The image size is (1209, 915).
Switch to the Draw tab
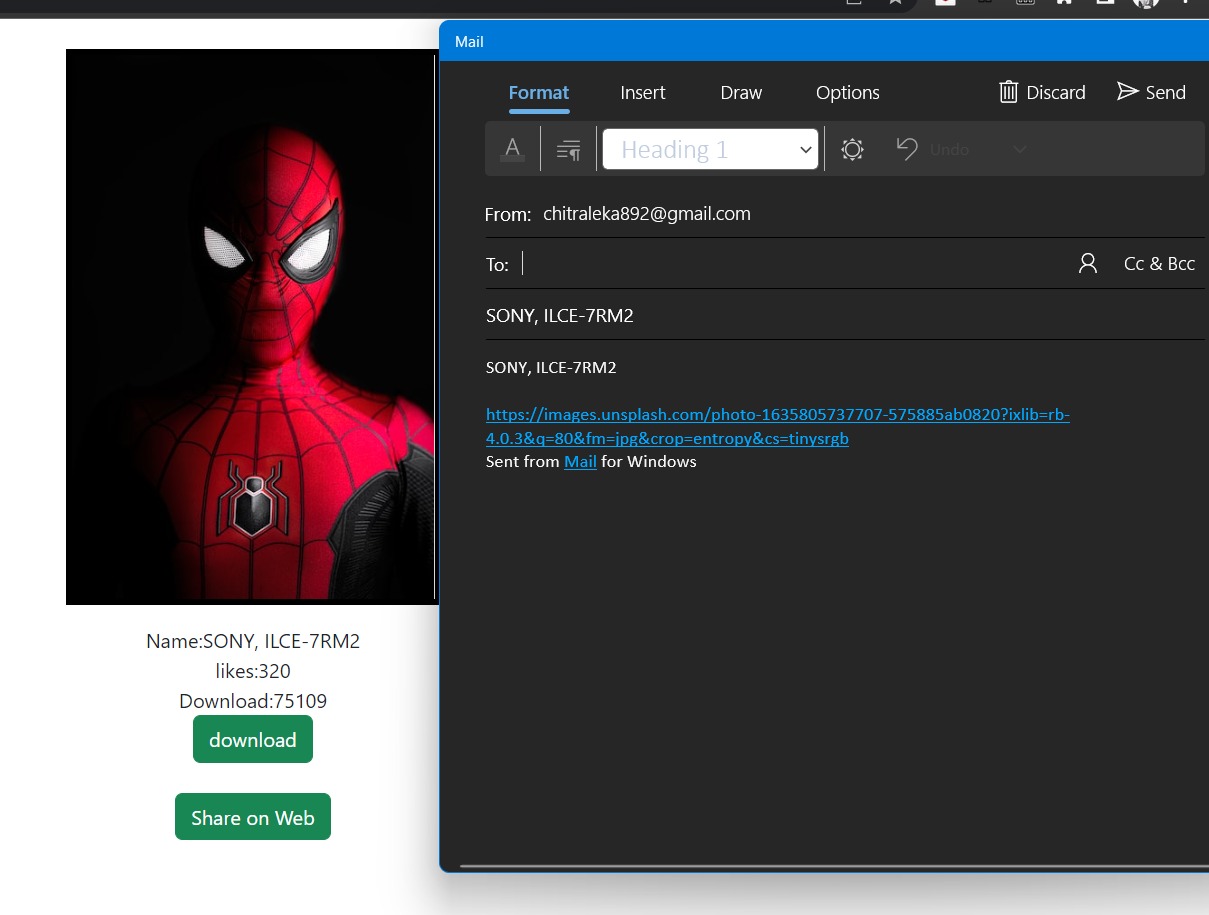(x=741, y=93)
